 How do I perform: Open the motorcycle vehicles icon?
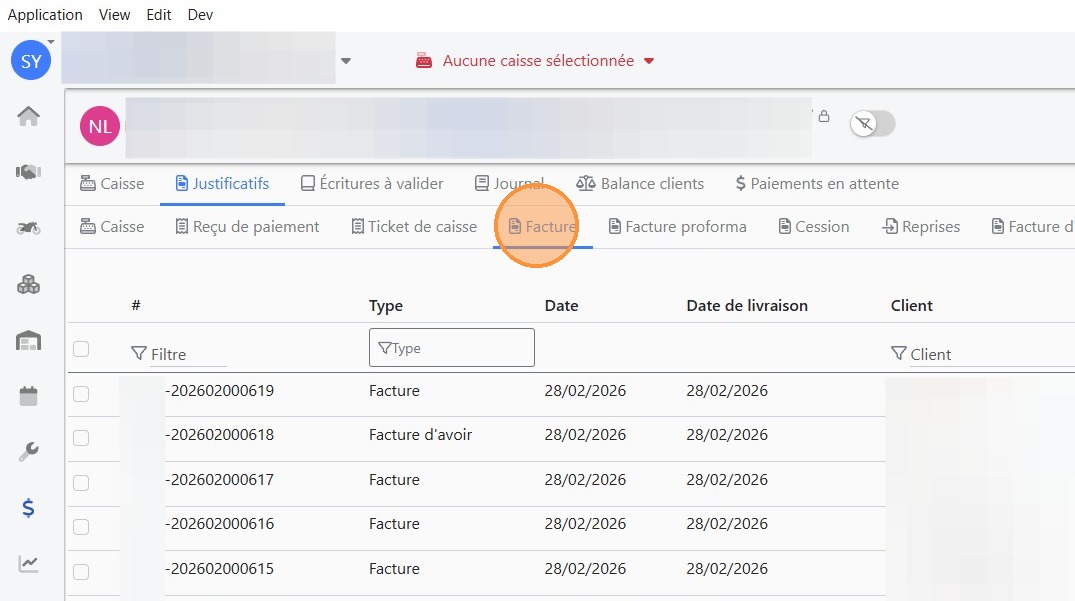(x=29, y=229)
